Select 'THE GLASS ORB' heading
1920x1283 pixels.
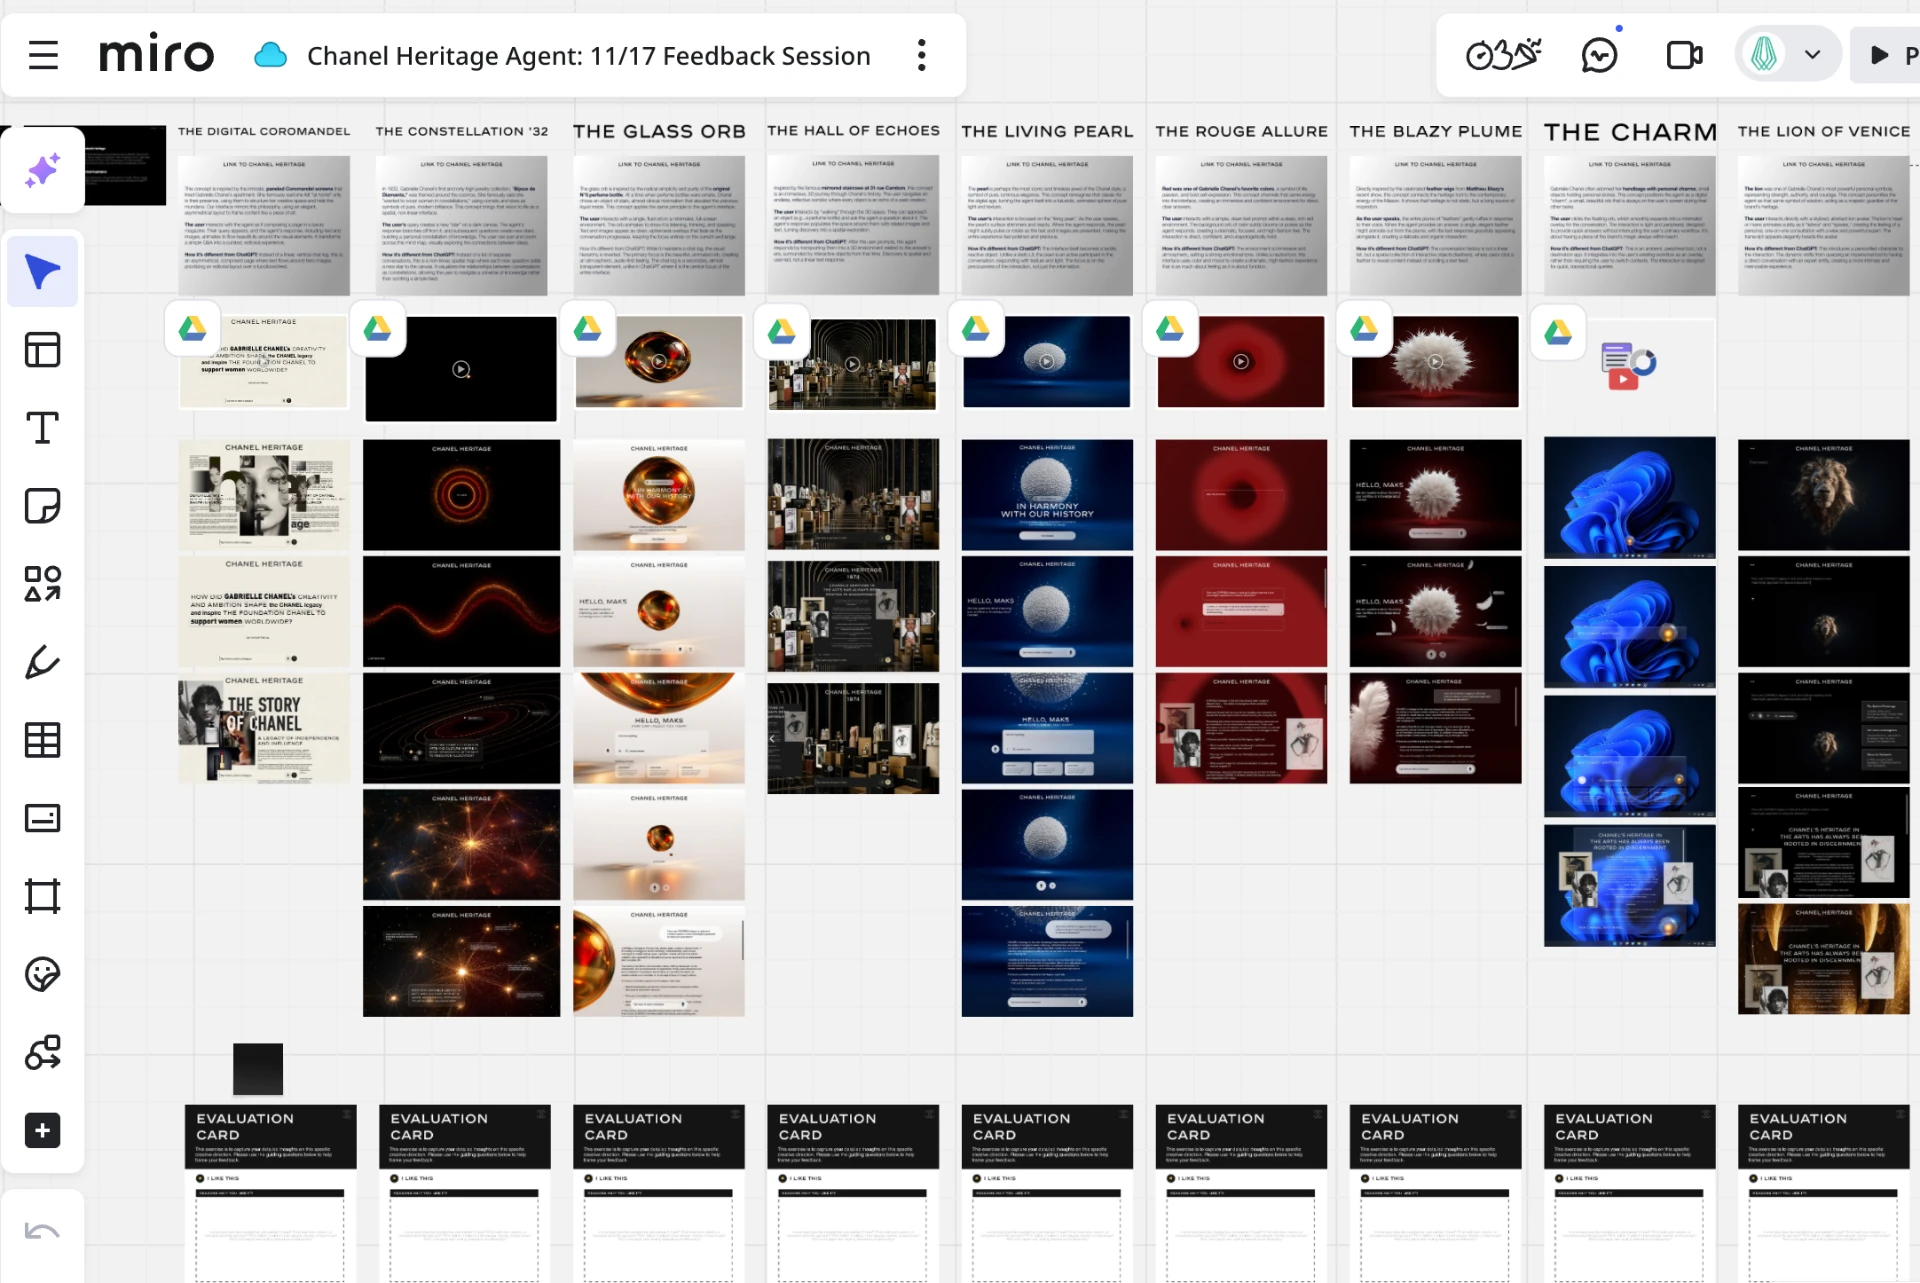tap(659, 131)
